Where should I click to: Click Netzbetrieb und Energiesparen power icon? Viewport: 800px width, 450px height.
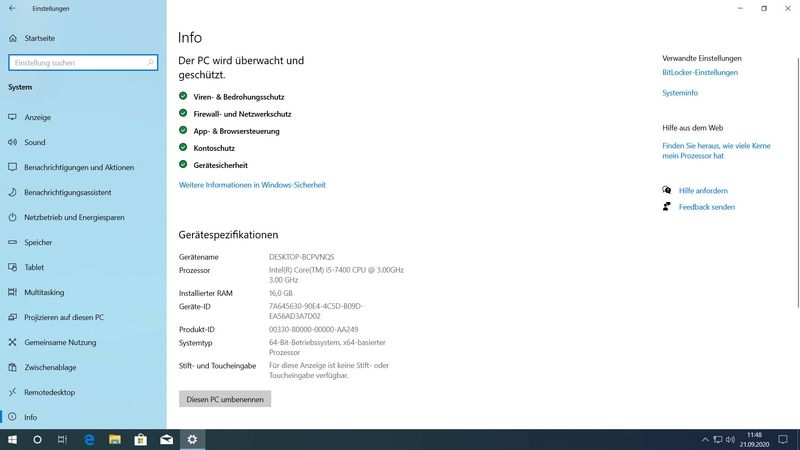tap(13, 217)
